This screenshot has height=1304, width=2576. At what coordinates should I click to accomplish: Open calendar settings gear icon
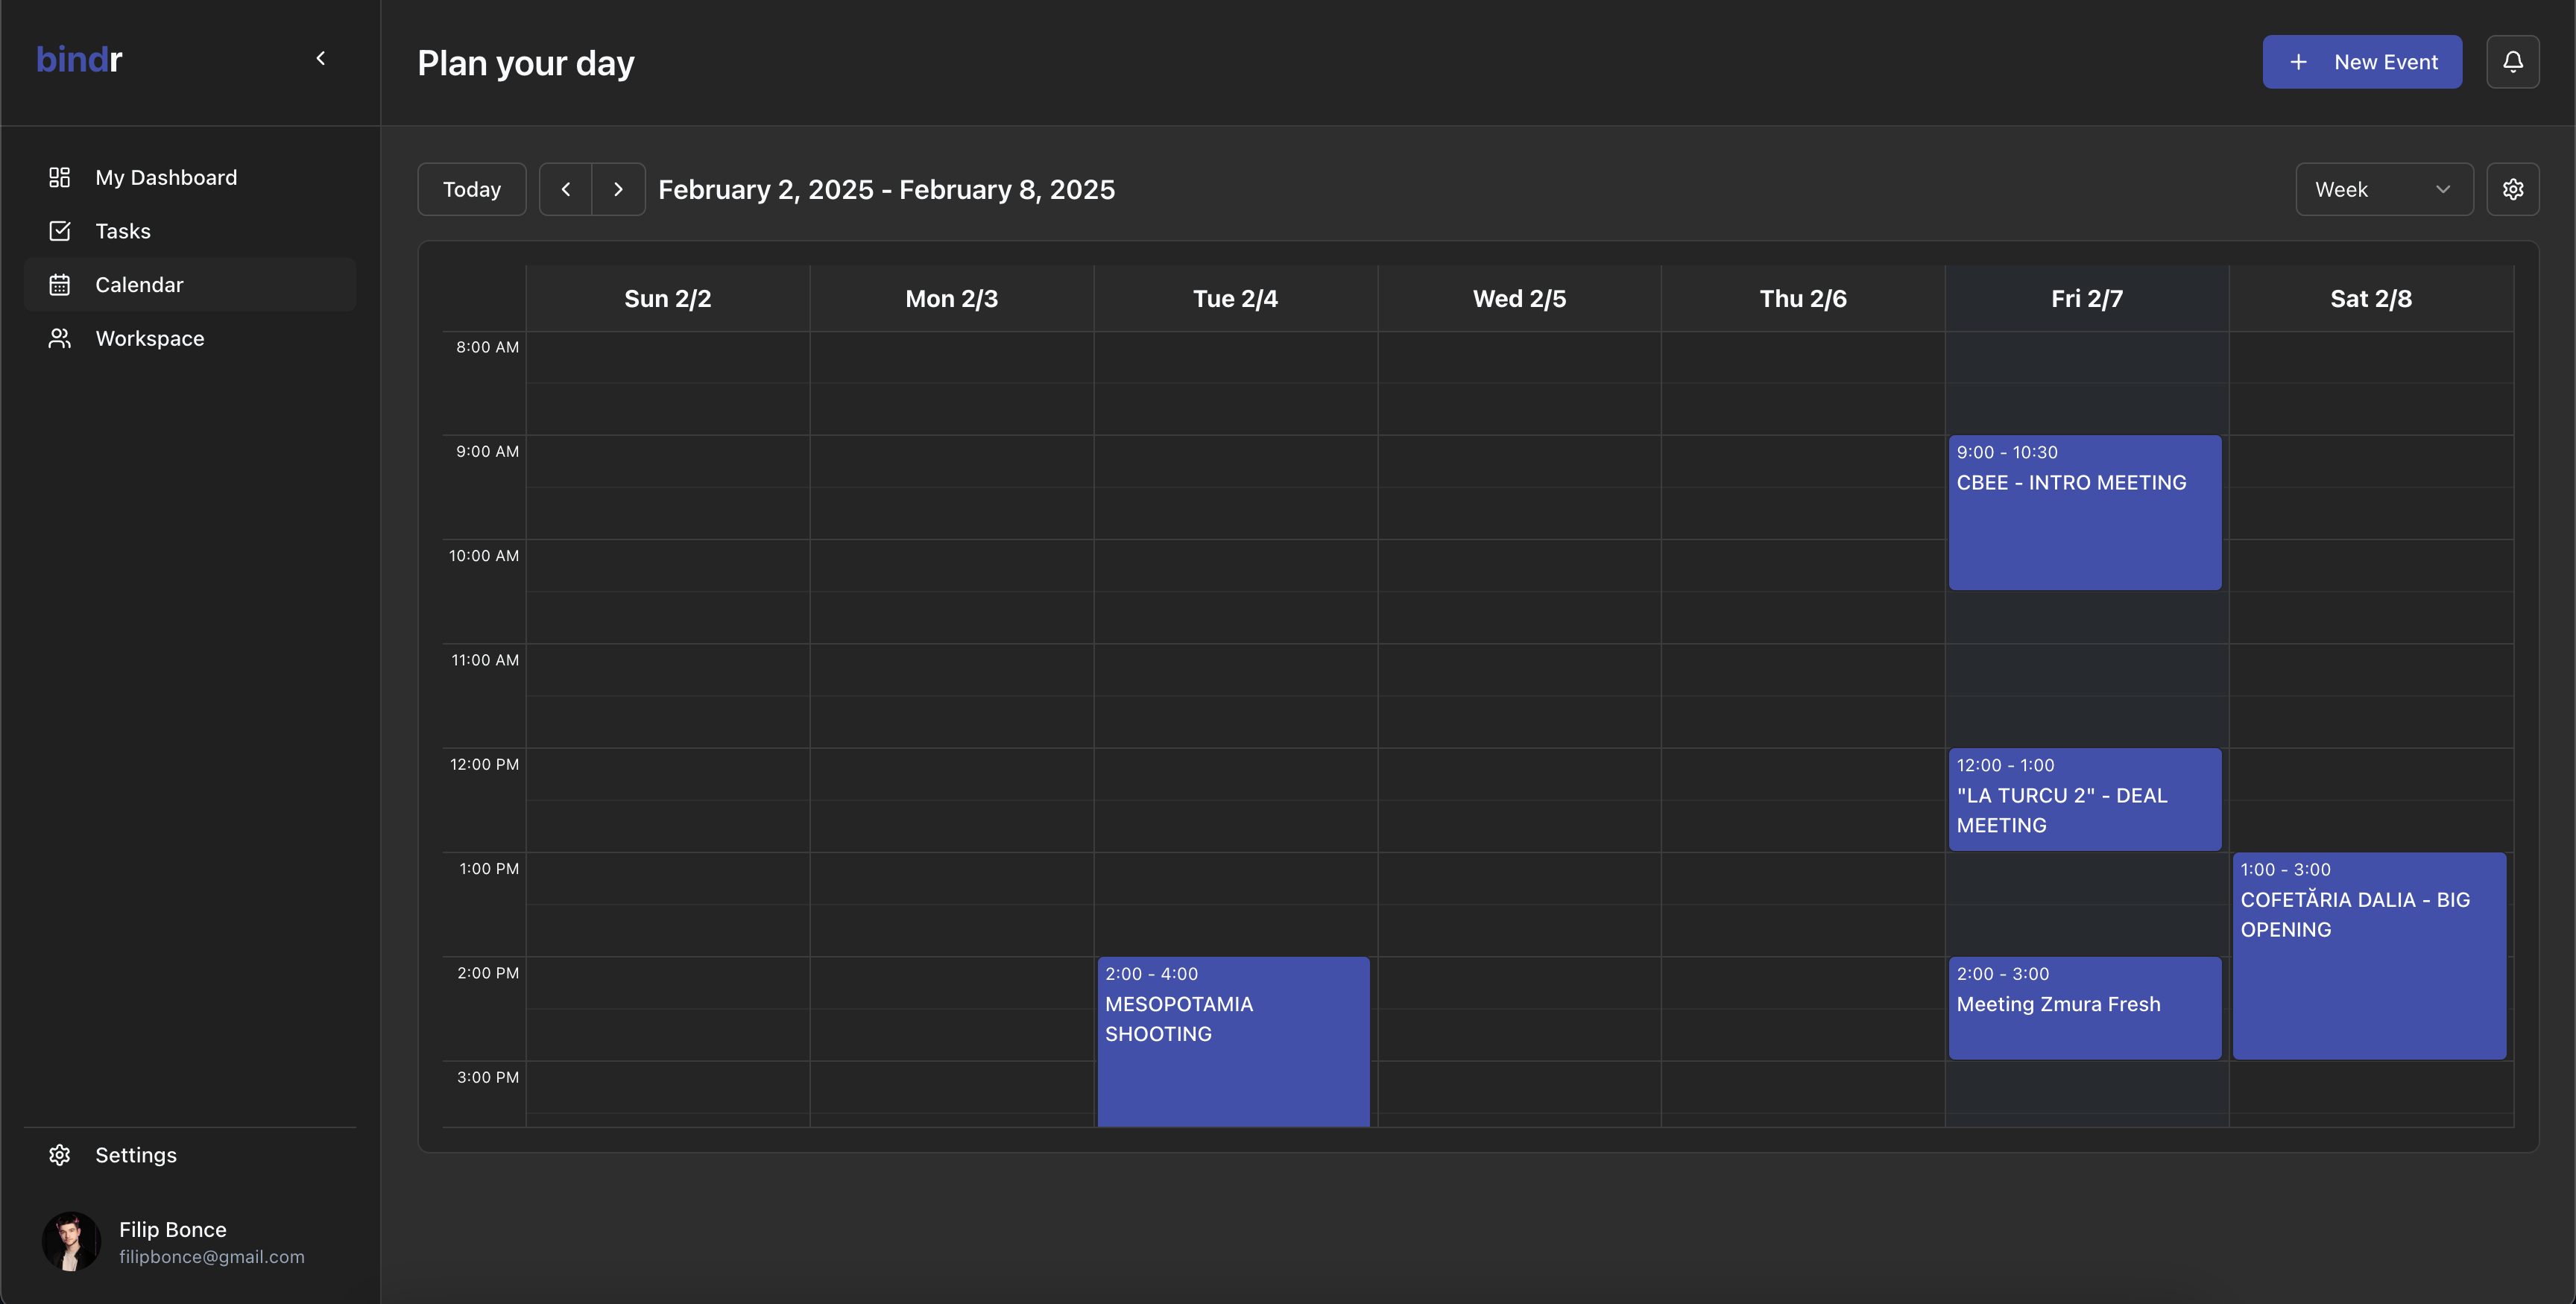click(2512, 189)
